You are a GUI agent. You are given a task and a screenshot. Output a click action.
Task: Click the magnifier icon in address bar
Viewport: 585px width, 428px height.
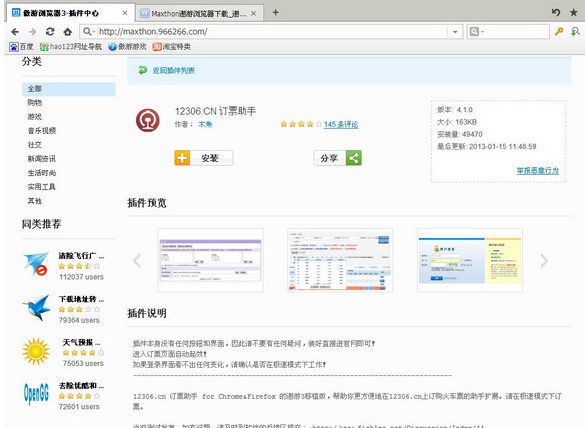(x=87, y=32)
